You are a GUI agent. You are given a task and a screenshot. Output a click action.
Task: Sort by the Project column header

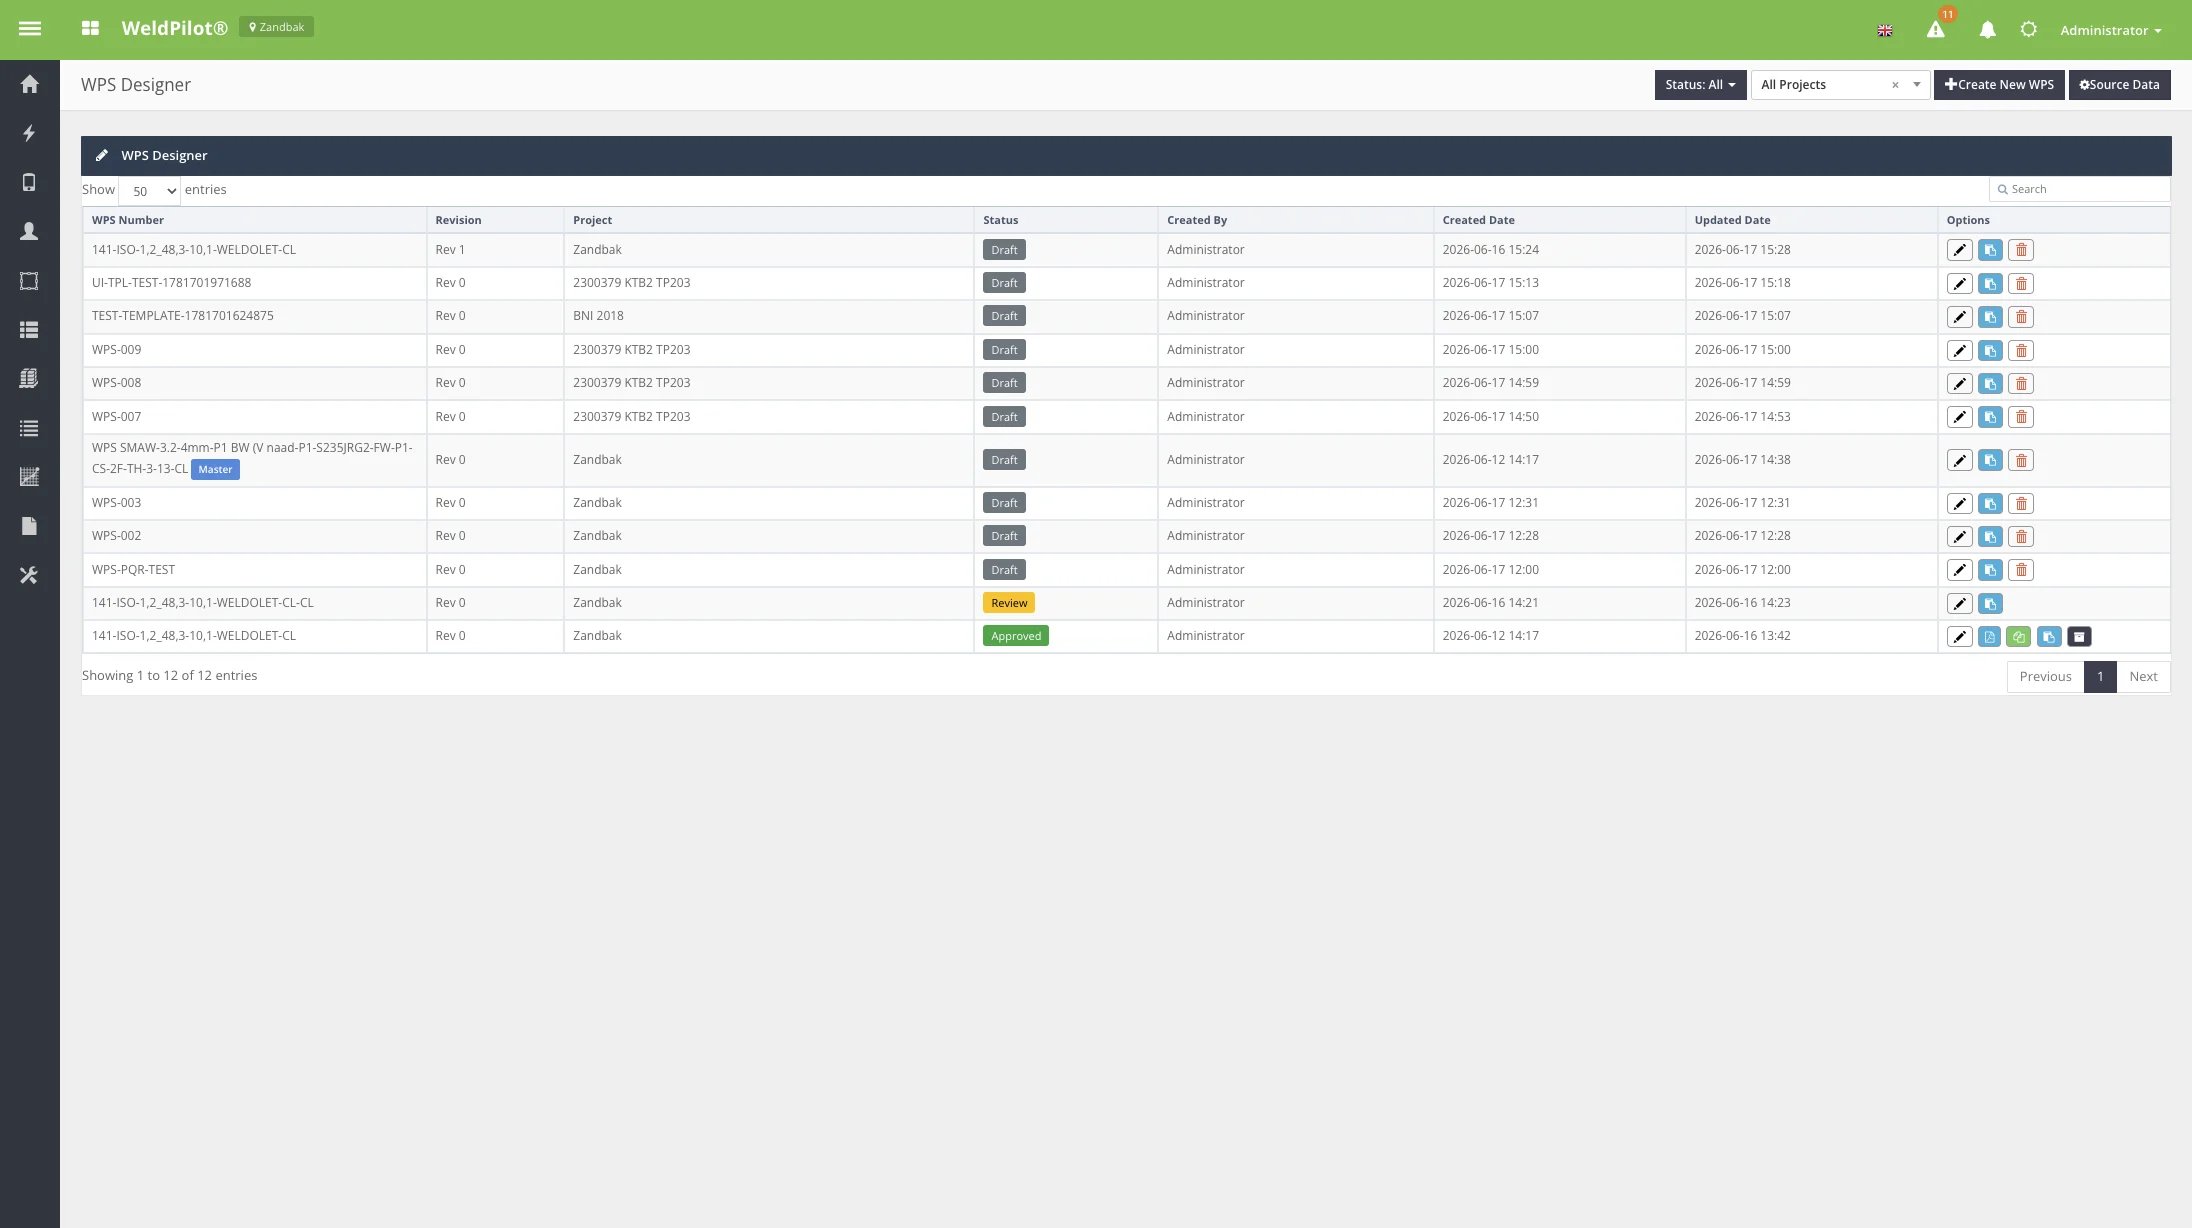point(769,220)
